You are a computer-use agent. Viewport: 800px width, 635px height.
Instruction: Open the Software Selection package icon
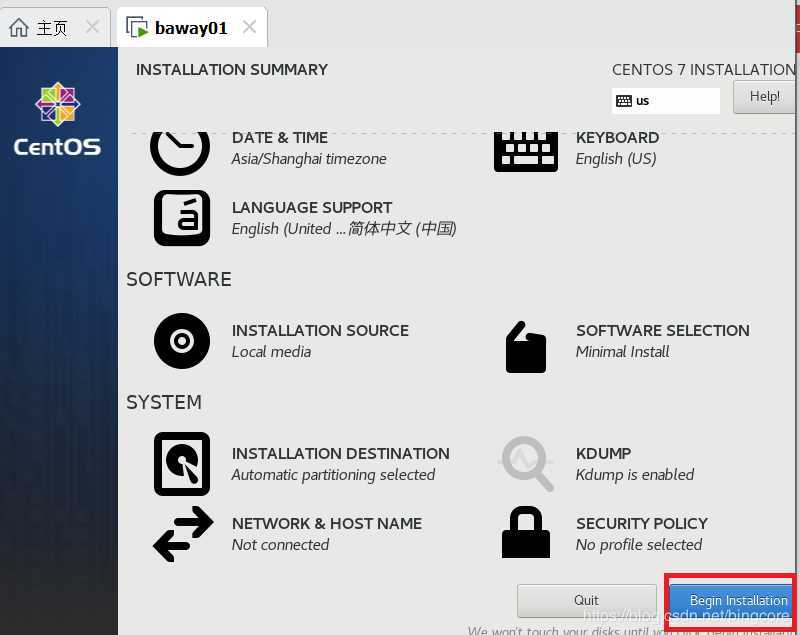[x=526, y=347]
